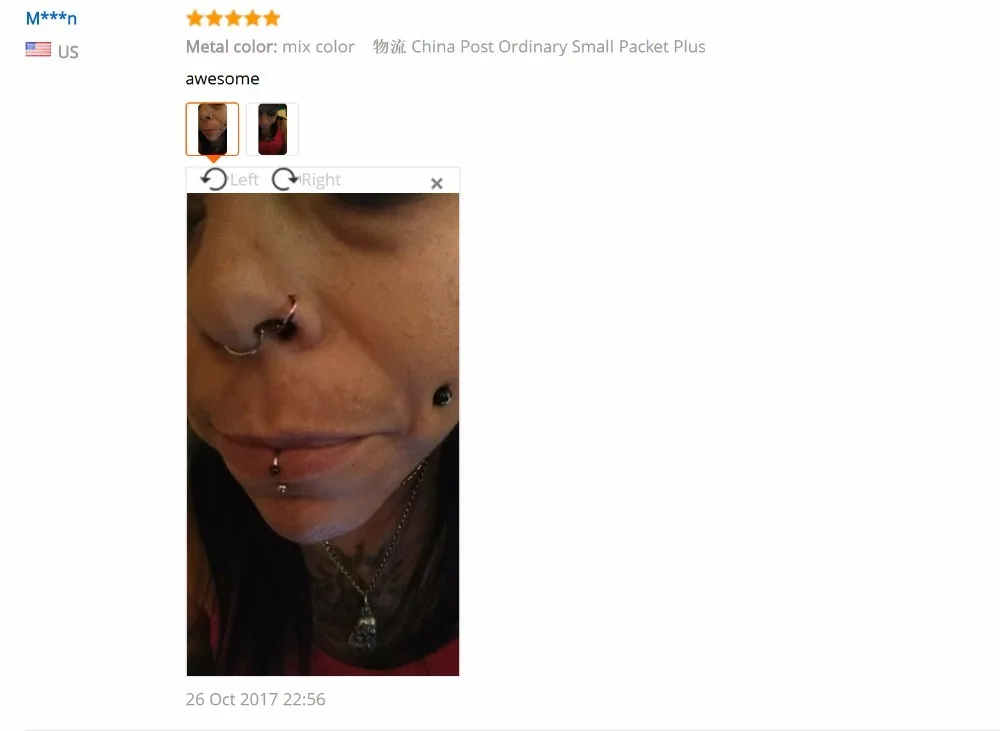Click the 'Right' rotate label
Screen dimensions: 1000x731
pos(321,179)
